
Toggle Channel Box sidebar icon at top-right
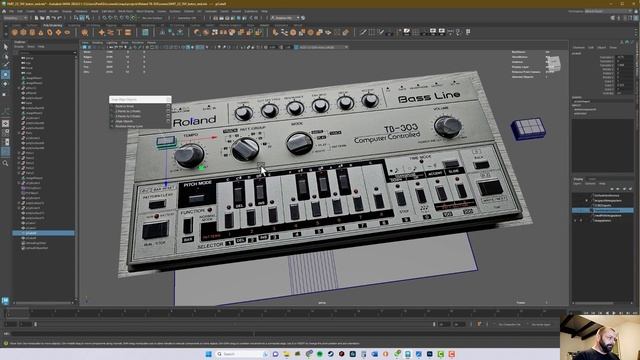tap(636, 18)
